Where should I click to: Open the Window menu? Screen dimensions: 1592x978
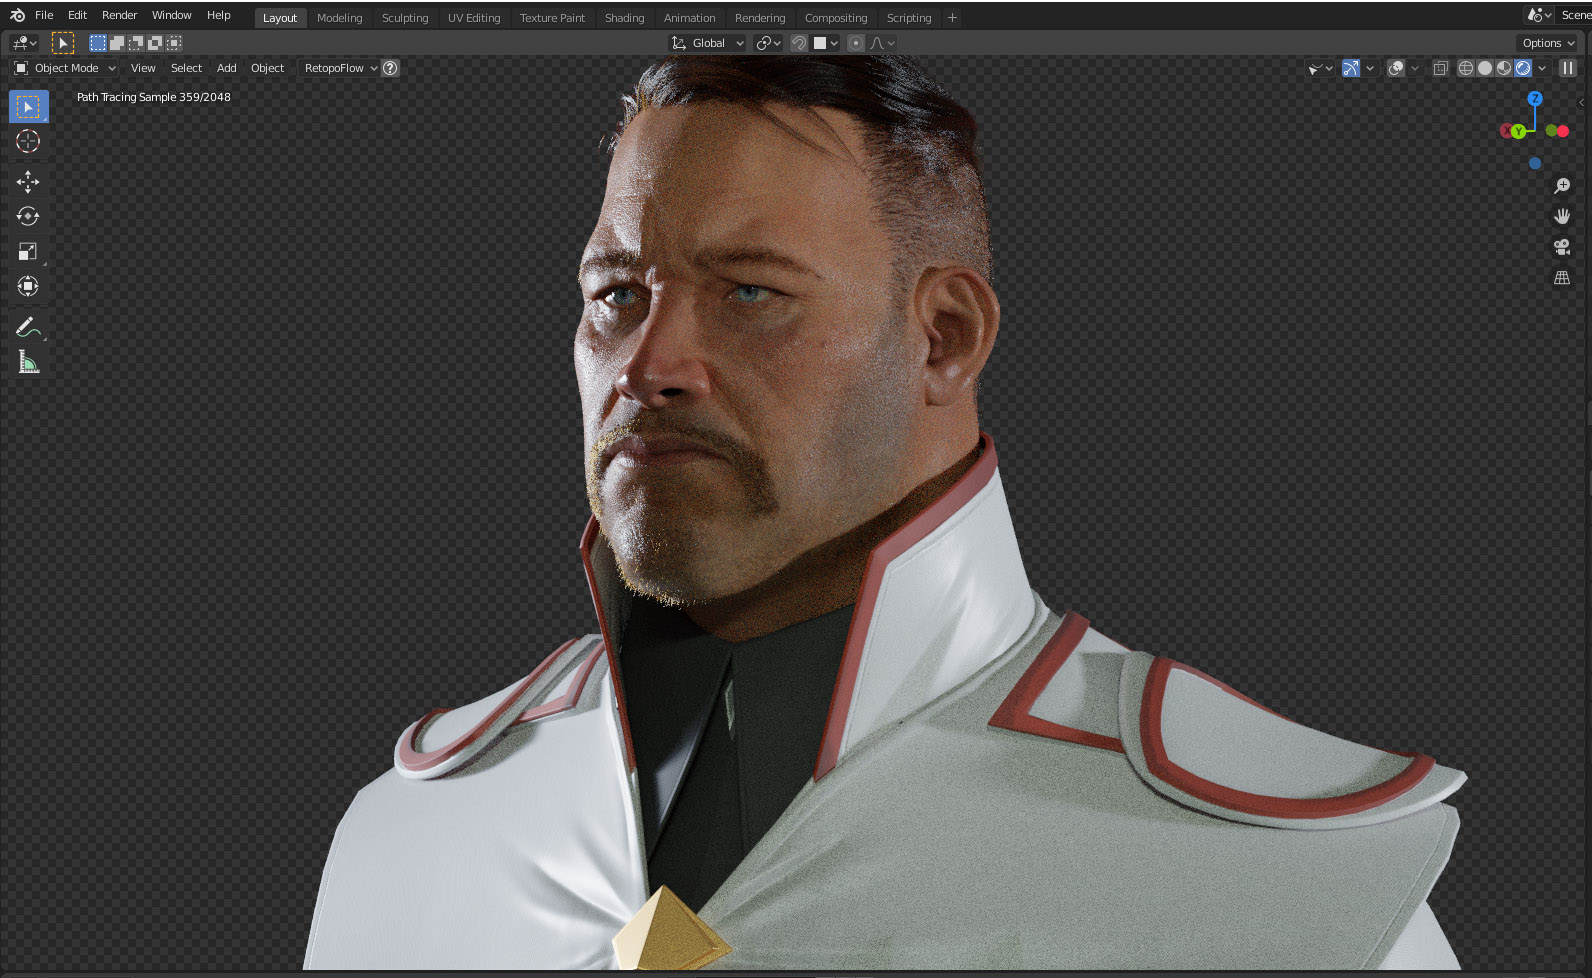click(x=171, y=15)
